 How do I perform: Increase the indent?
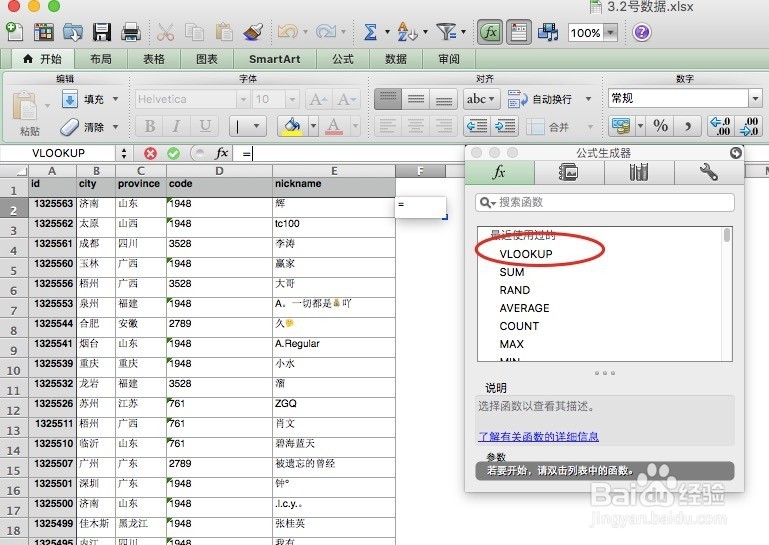pyautogui.click(x=505, y=127)
